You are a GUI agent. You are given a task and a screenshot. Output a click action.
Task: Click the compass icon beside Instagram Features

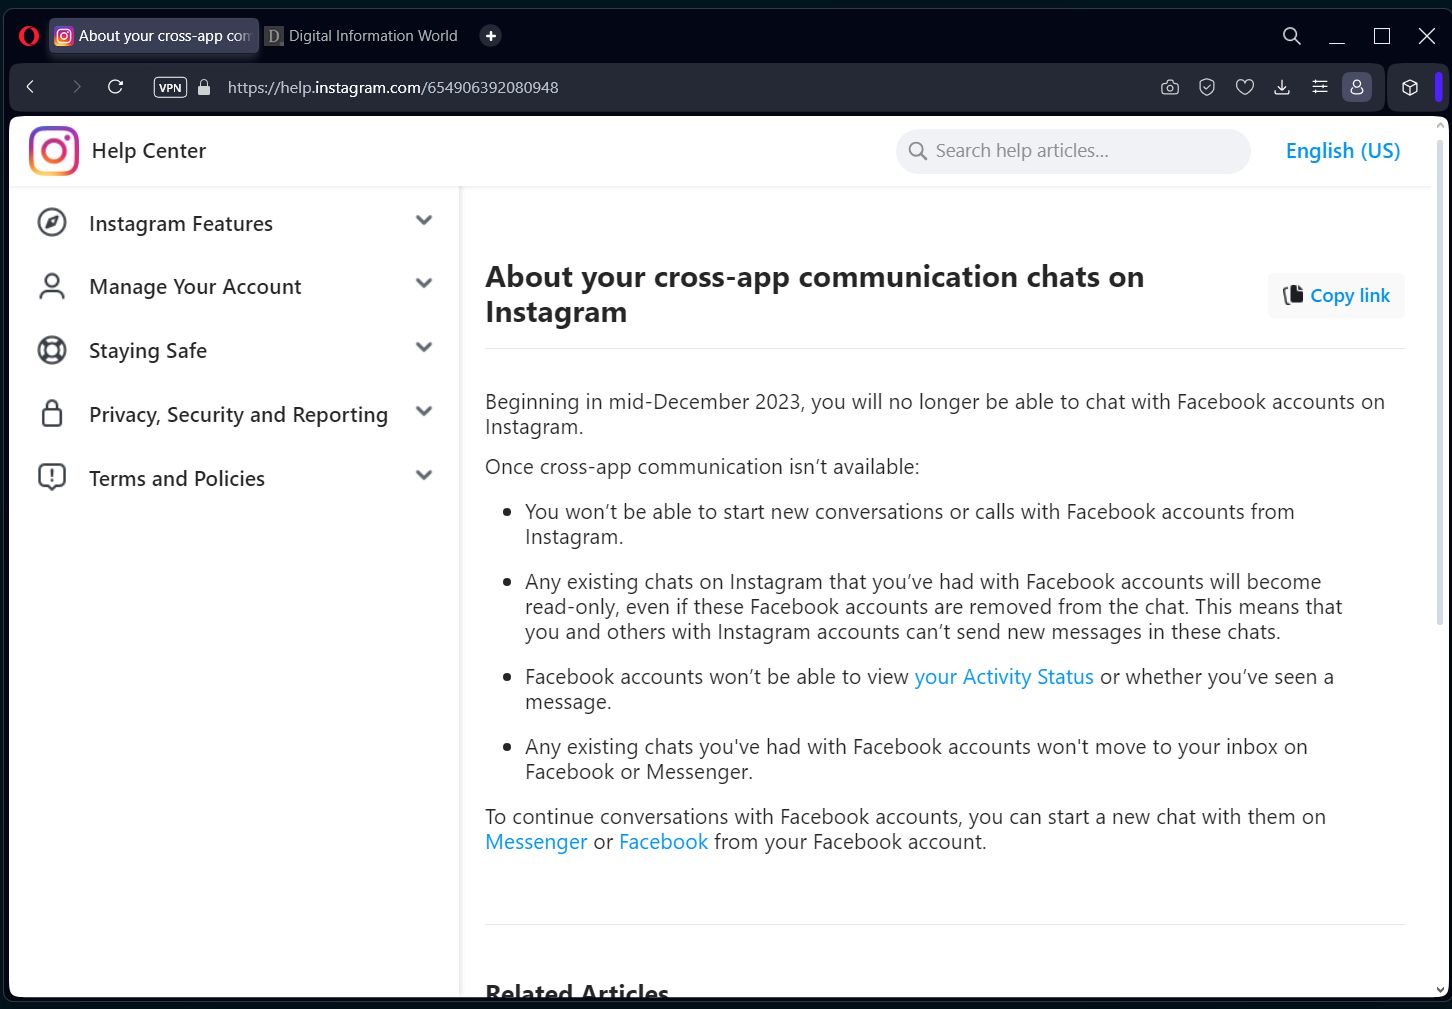click(52, 222)
